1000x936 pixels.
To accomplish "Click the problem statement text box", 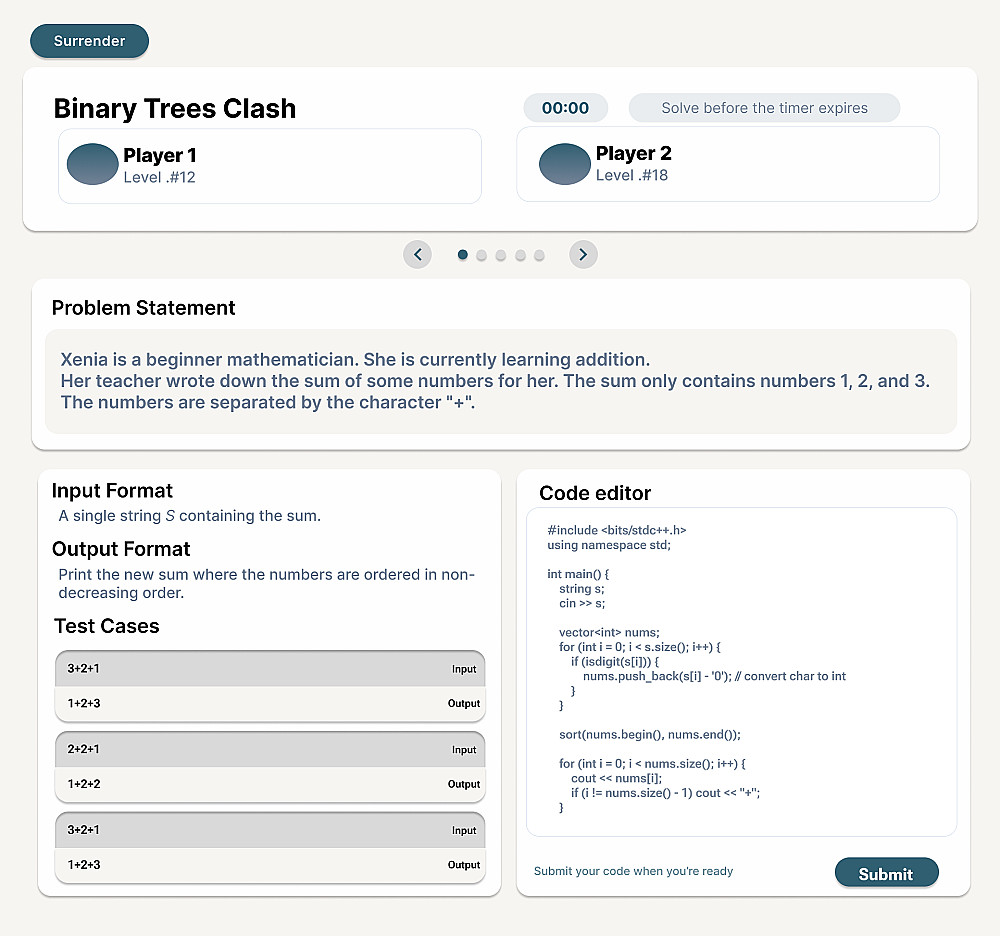I will pos(500,381).
